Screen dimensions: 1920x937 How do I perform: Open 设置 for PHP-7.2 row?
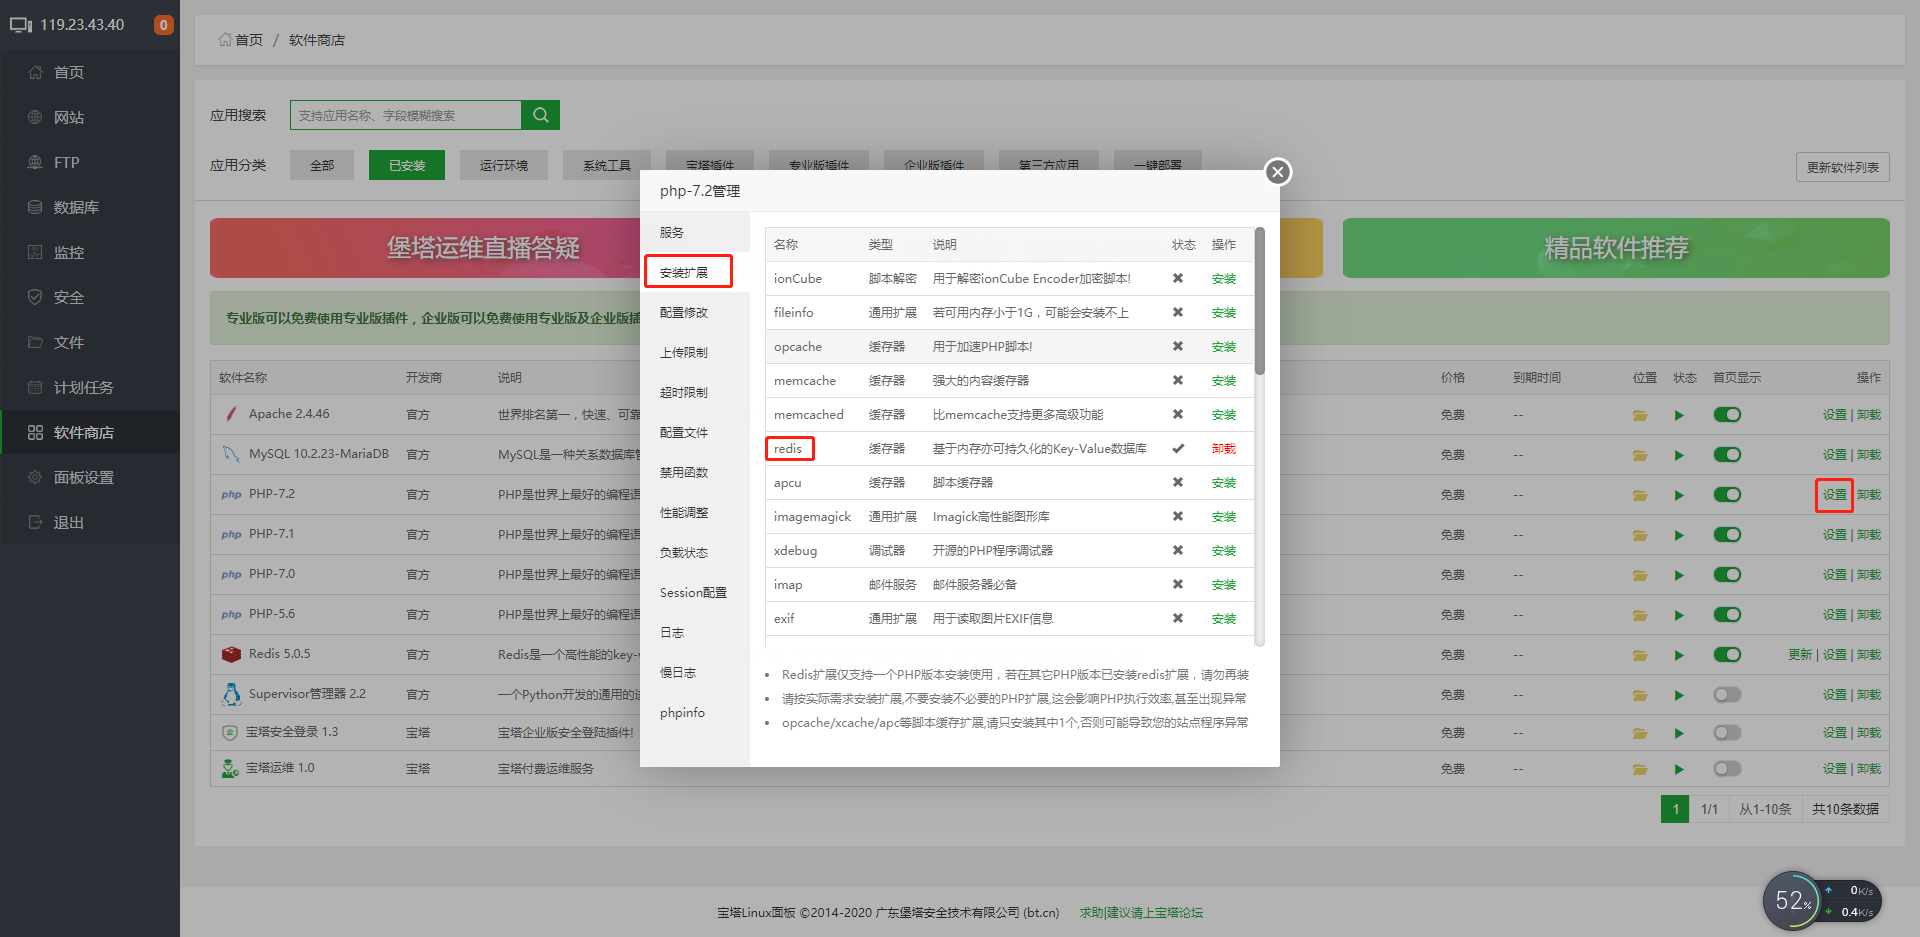[x=1834, y=495]
